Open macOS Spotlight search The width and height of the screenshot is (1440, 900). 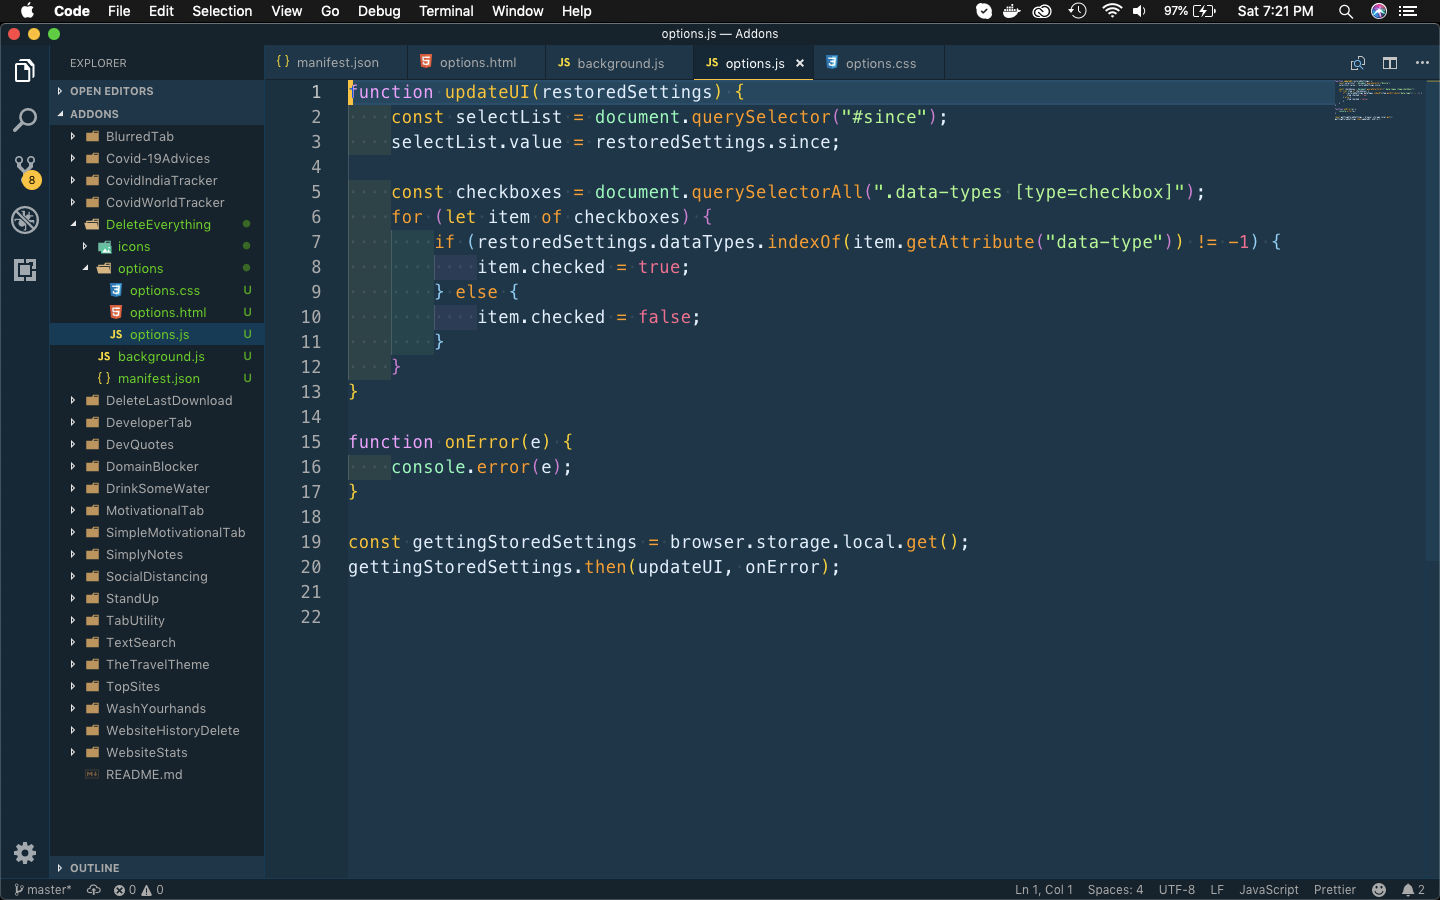tap(1346, 11)
